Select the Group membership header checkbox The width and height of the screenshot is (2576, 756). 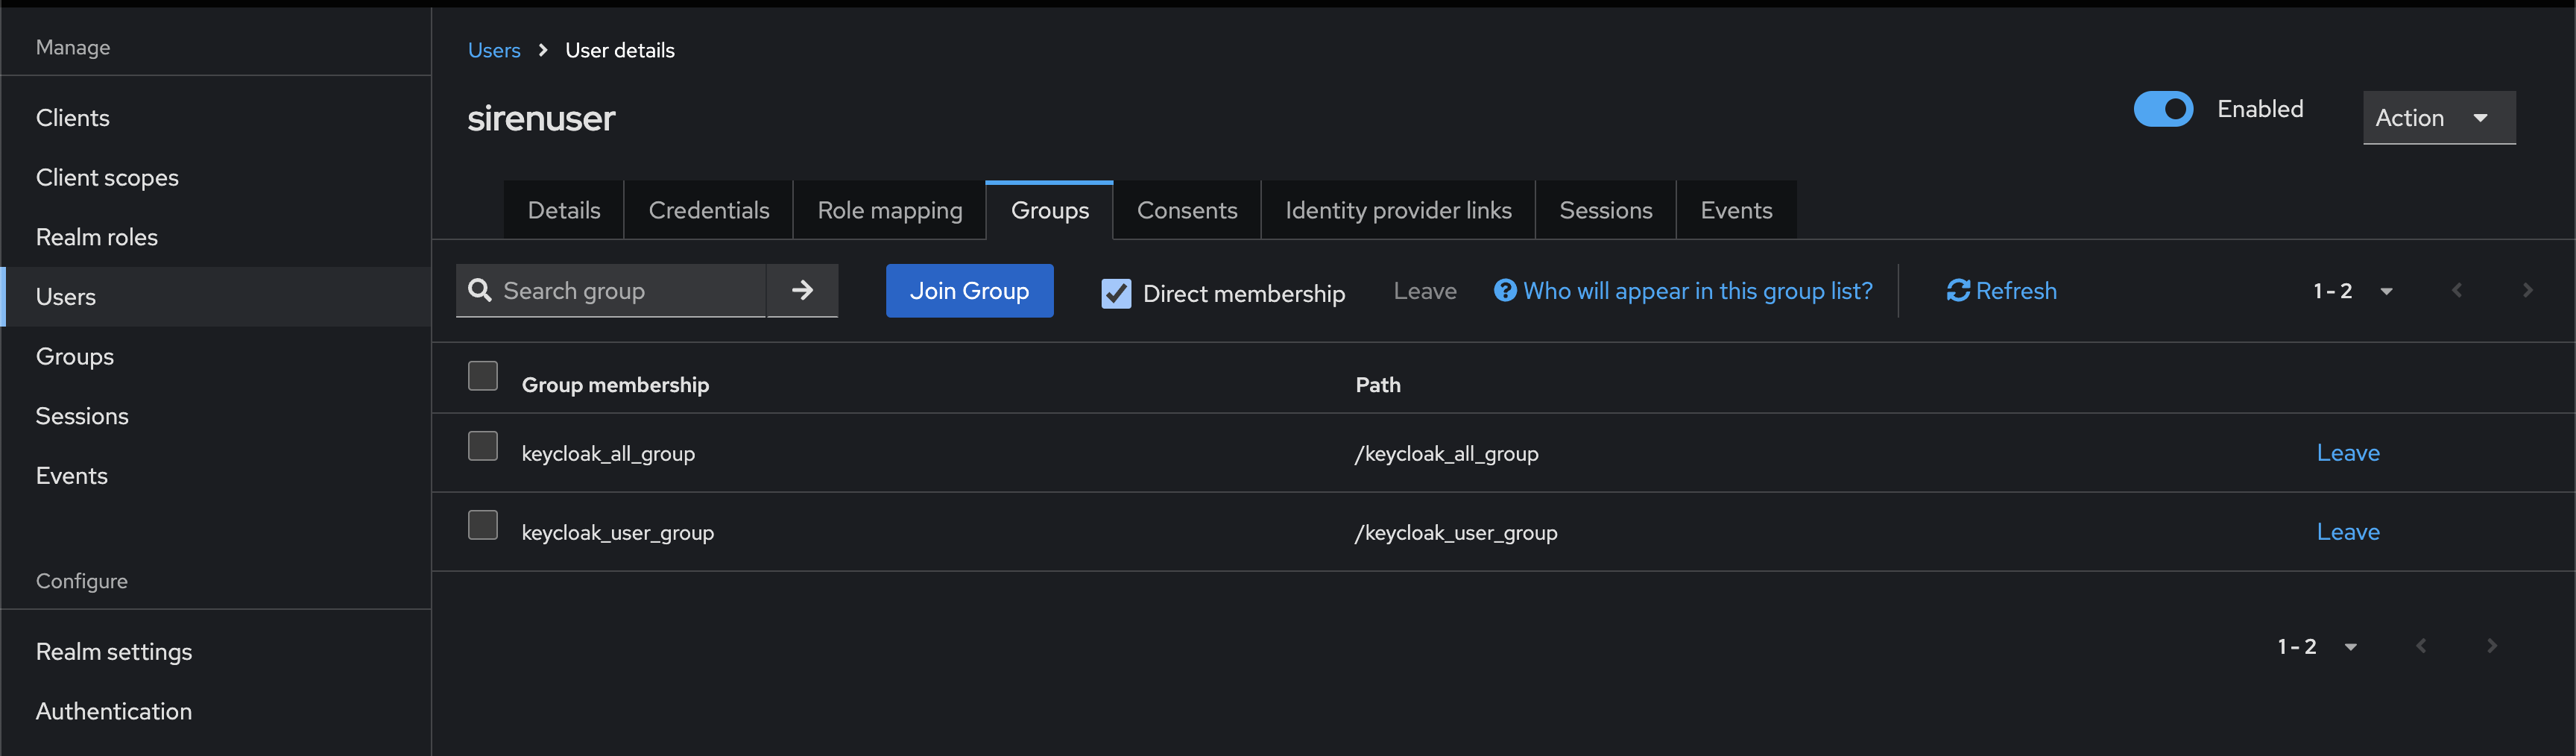483,375
